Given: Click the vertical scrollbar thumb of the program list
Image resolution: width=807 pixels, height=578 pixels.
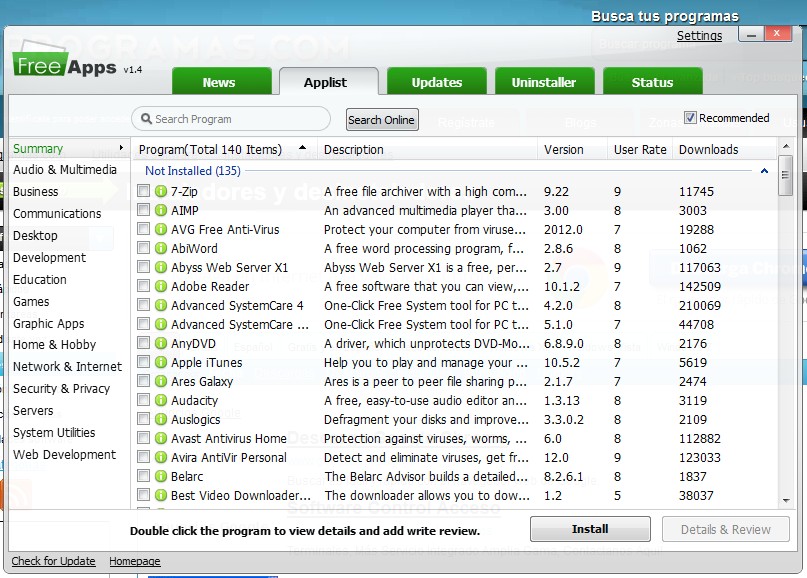Looking at the screenshot, I should pyautogui.click(x=785, y=176).
